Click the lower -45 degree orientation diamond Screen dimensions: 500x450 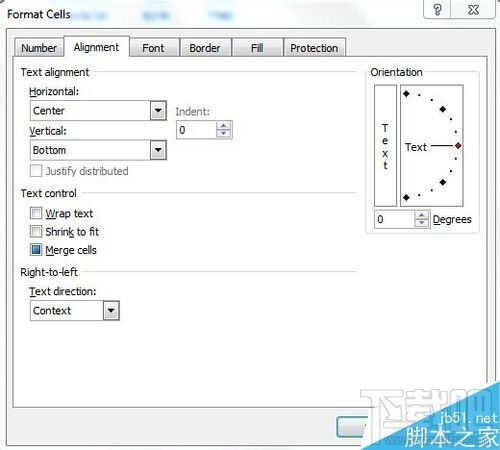tap(443, 182)
